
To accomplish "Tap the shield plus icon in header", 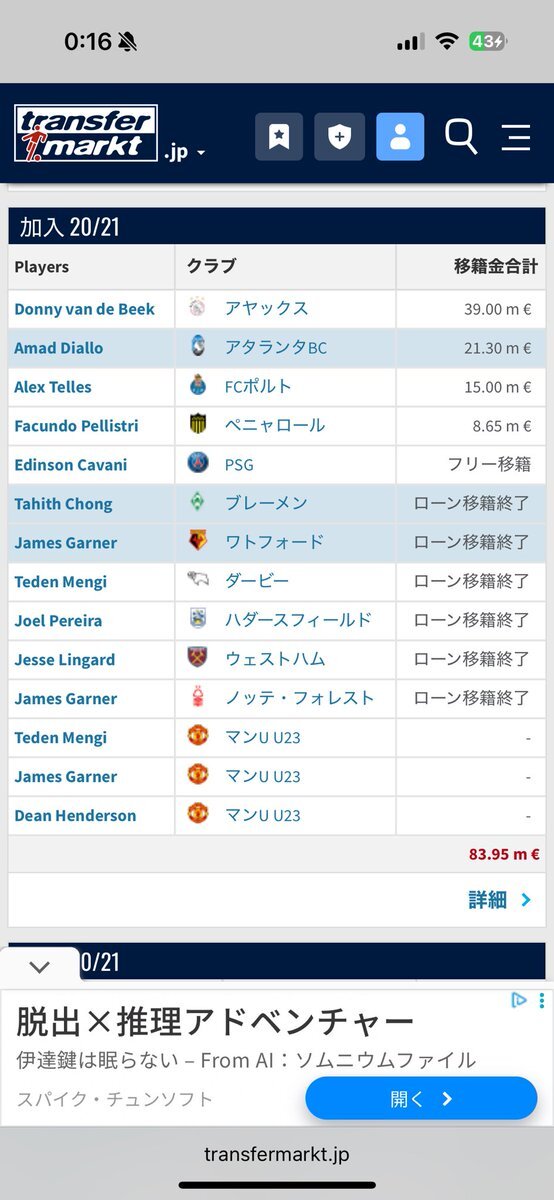I will [x=340, y=137].
